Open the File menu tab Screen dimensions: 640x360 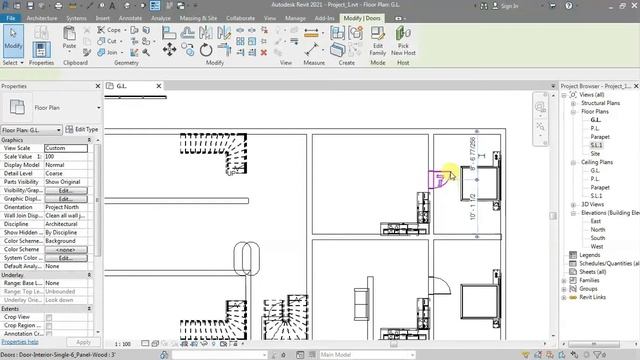coord(11,18)
